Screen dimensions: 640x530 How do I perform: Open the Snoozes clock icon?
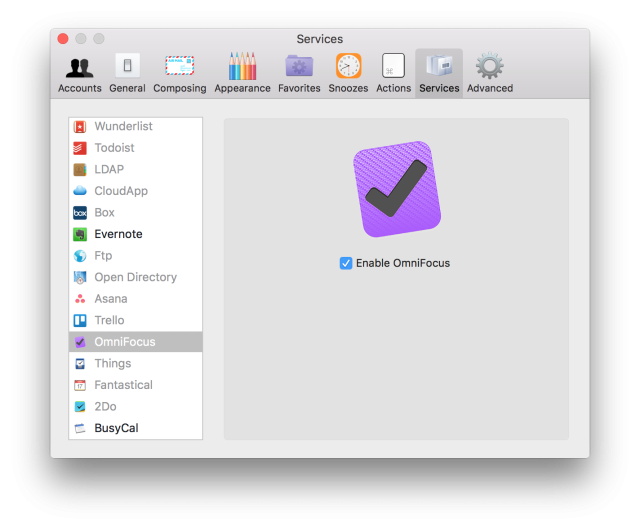(348, 66)
